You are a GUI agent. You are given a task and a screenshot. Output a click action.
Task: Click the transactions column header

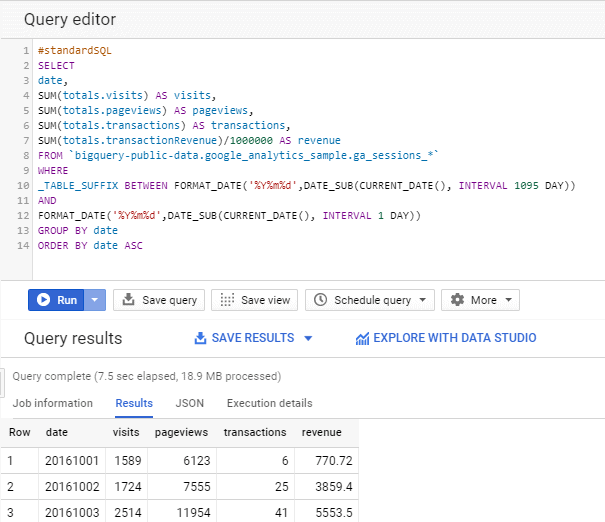click(254, 432)
